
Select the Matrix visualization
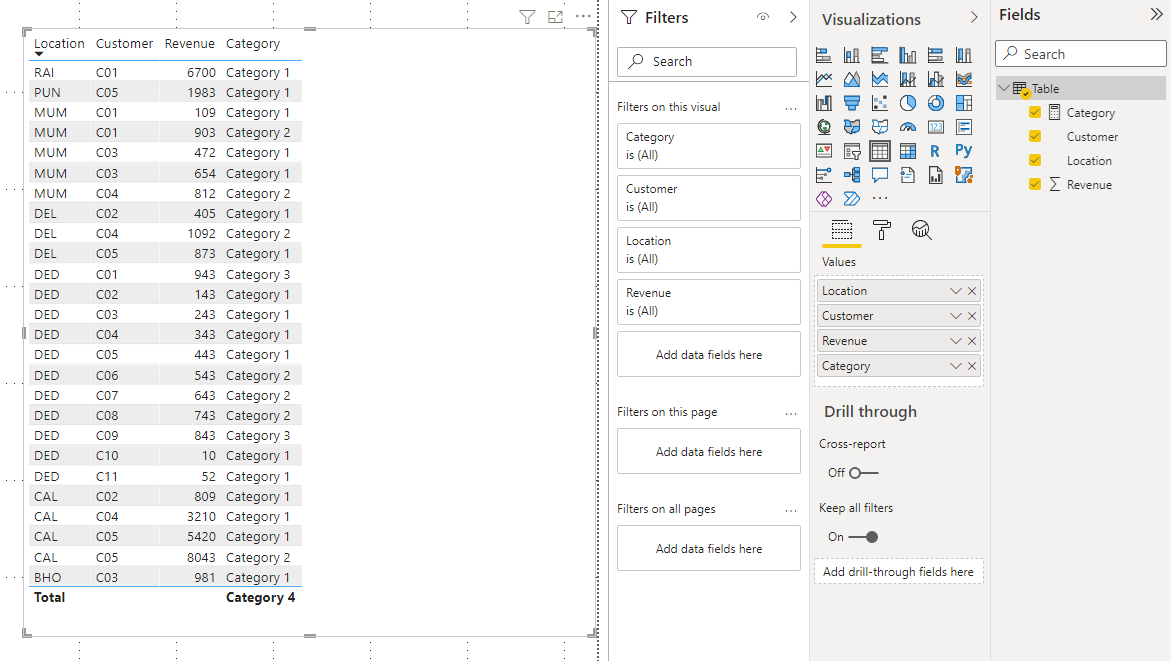click(908, 151)
